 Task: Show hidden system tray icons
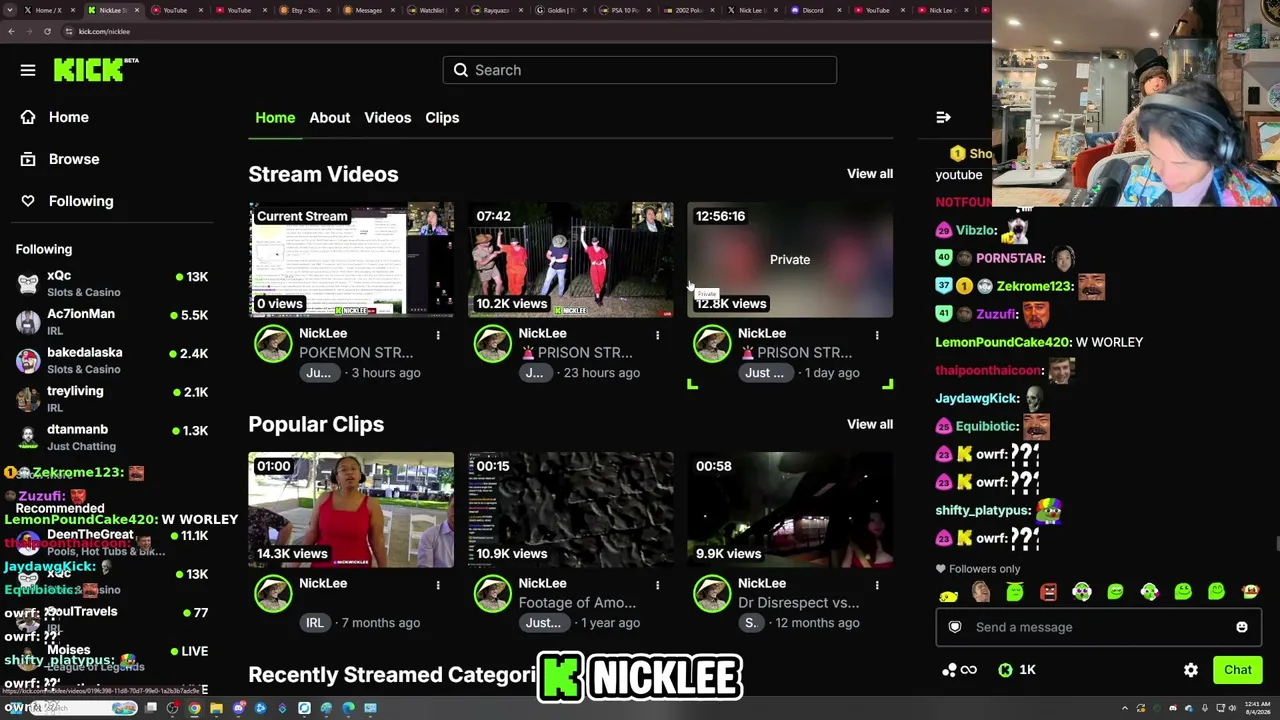coord(1125,708)
